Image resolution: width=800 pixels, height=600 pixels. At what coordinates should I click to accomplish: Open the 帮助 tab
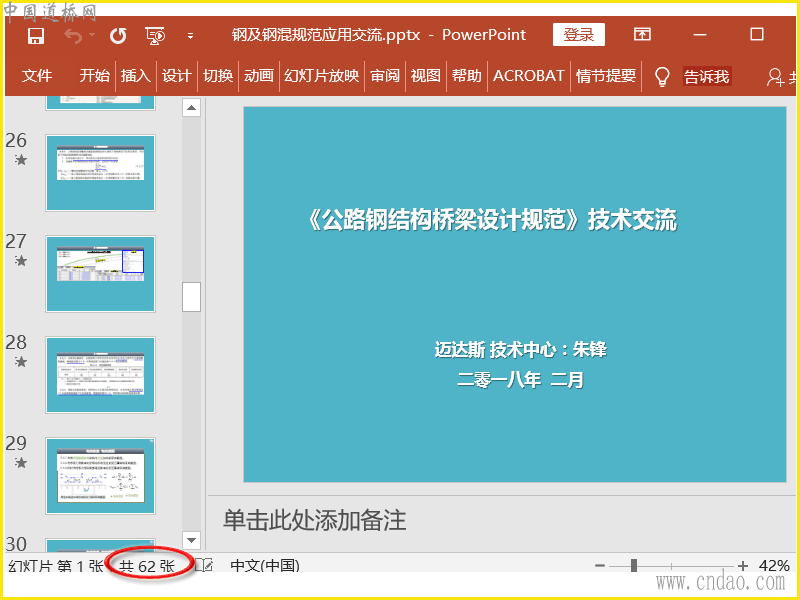[x=466, y=76]
